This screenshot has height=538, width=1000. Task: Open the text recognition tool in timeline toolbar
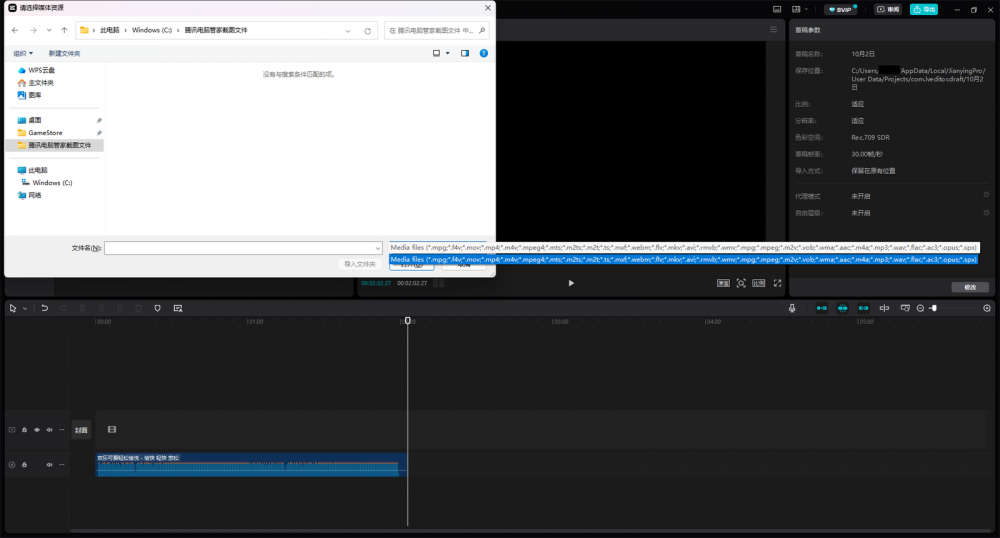point(178,309)
